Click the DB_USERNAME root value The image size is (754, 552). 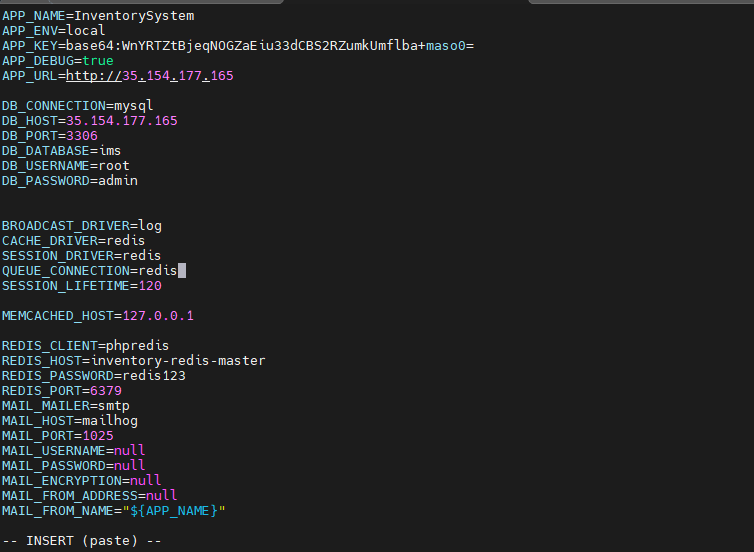tap(114, 166)
